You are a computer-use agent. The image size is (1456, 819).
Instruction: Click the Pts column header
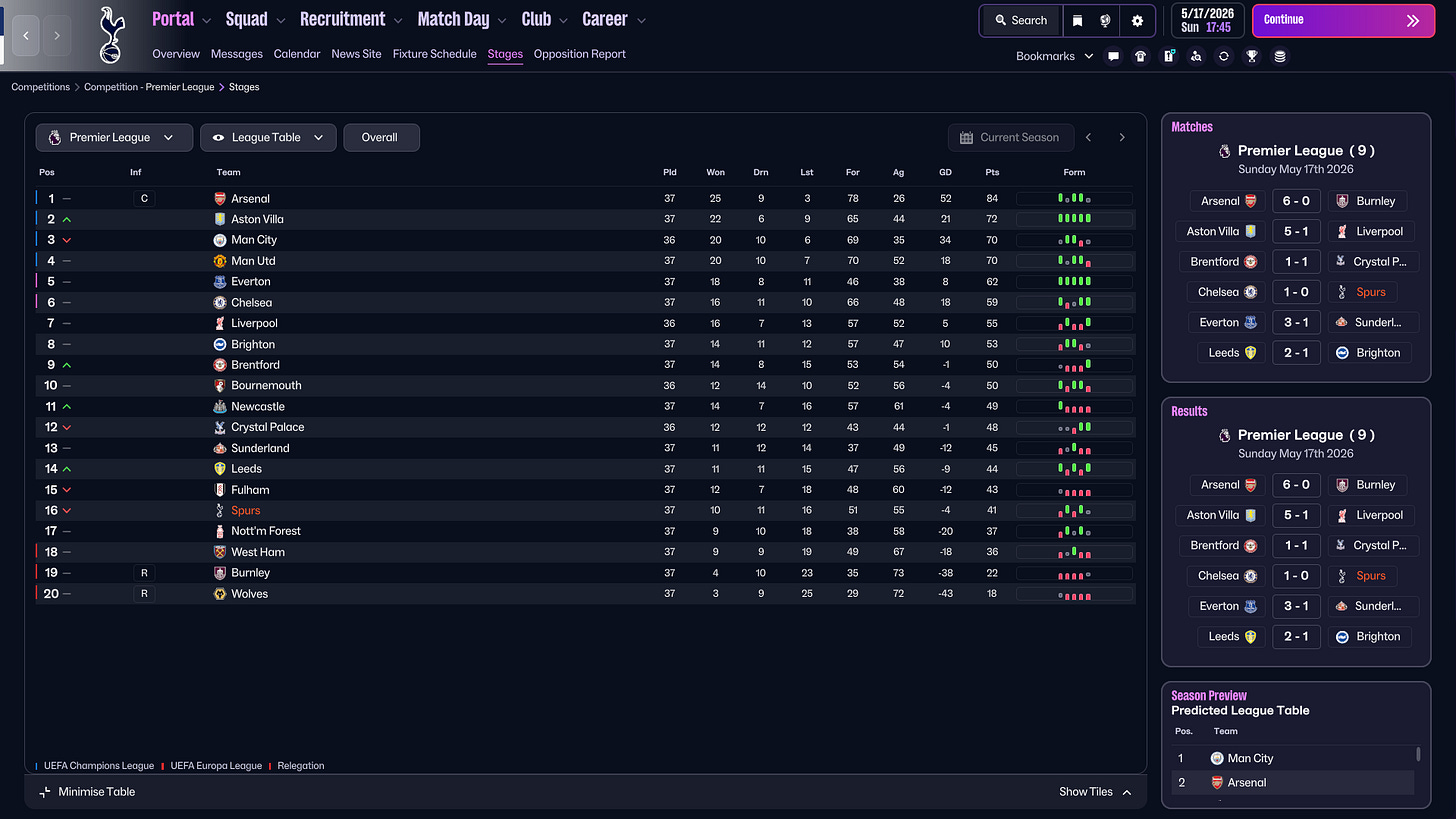992,172
